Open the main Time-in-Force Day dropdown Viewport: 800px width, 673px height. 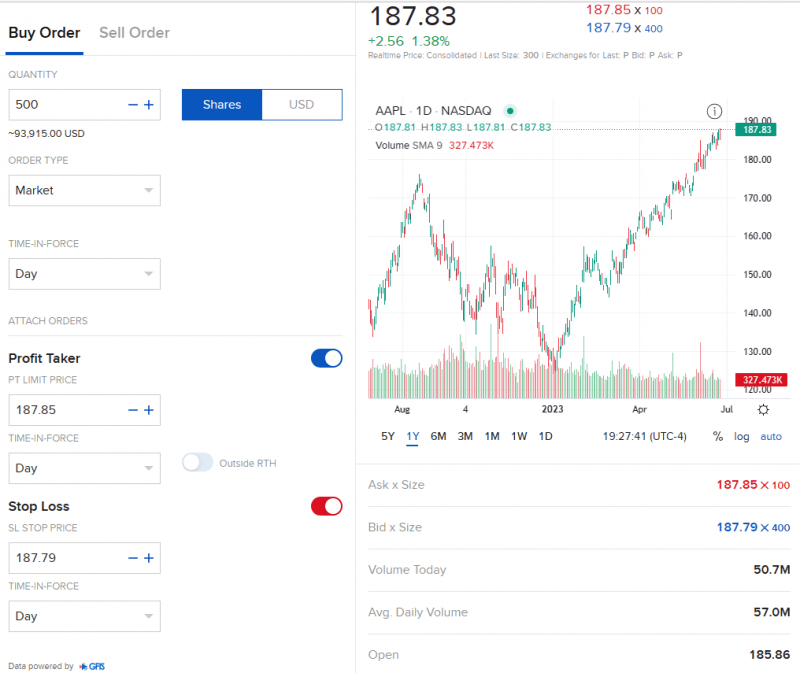pos(85,274)
